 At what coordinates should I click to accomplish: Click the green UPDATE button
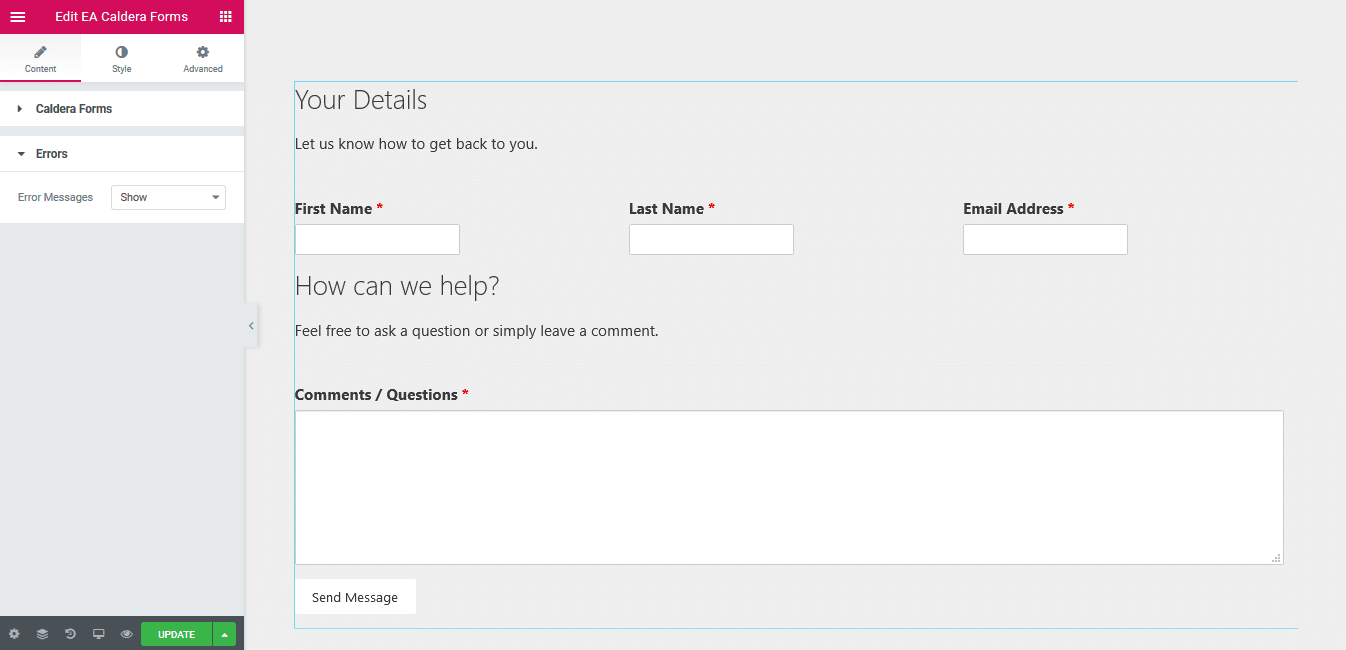[x=176, y=633]
